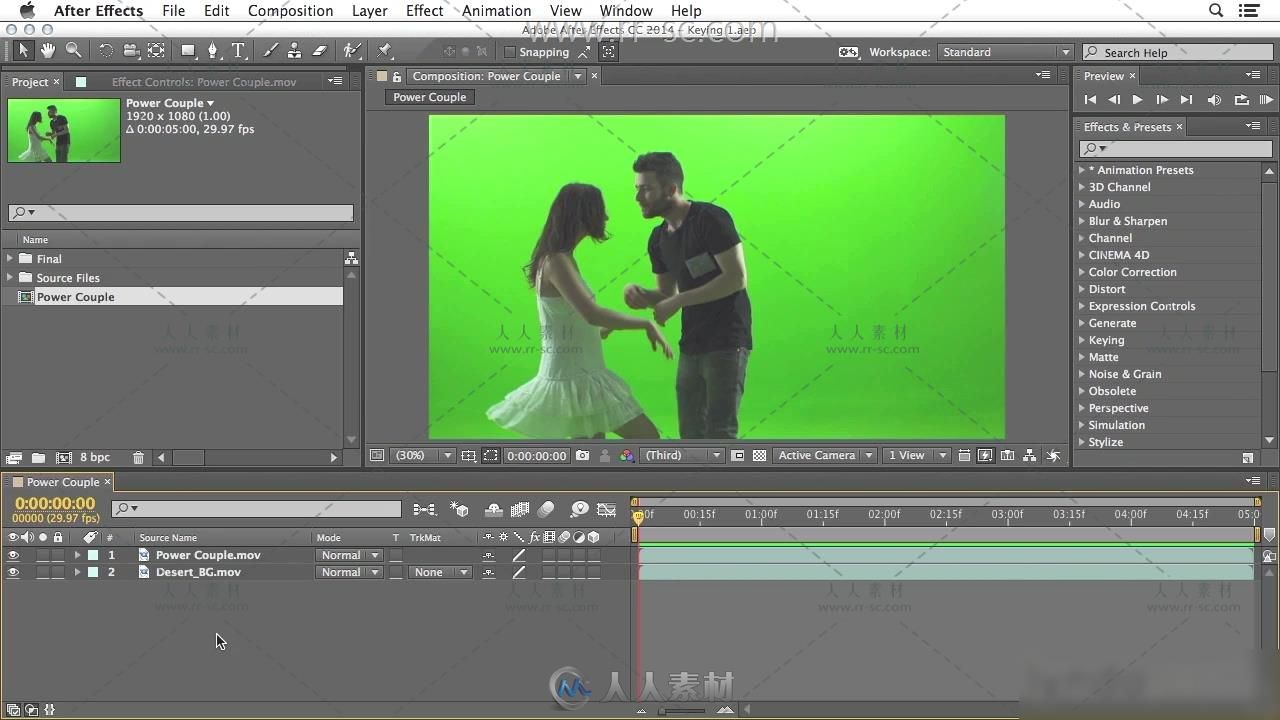Open the 1 View layout dropdown
Screen dimensions: 1280x720
(916, 455)
